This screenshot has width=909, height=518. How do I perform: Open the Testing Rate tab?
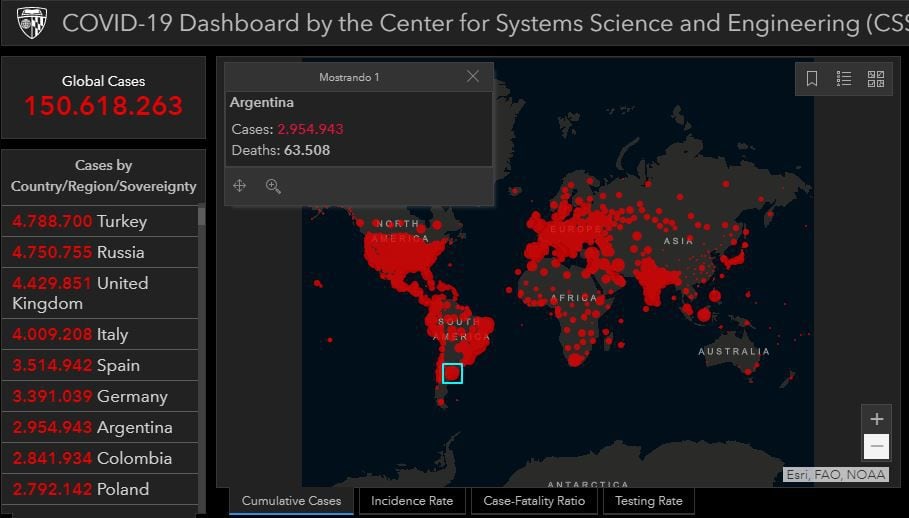[649, 501]
